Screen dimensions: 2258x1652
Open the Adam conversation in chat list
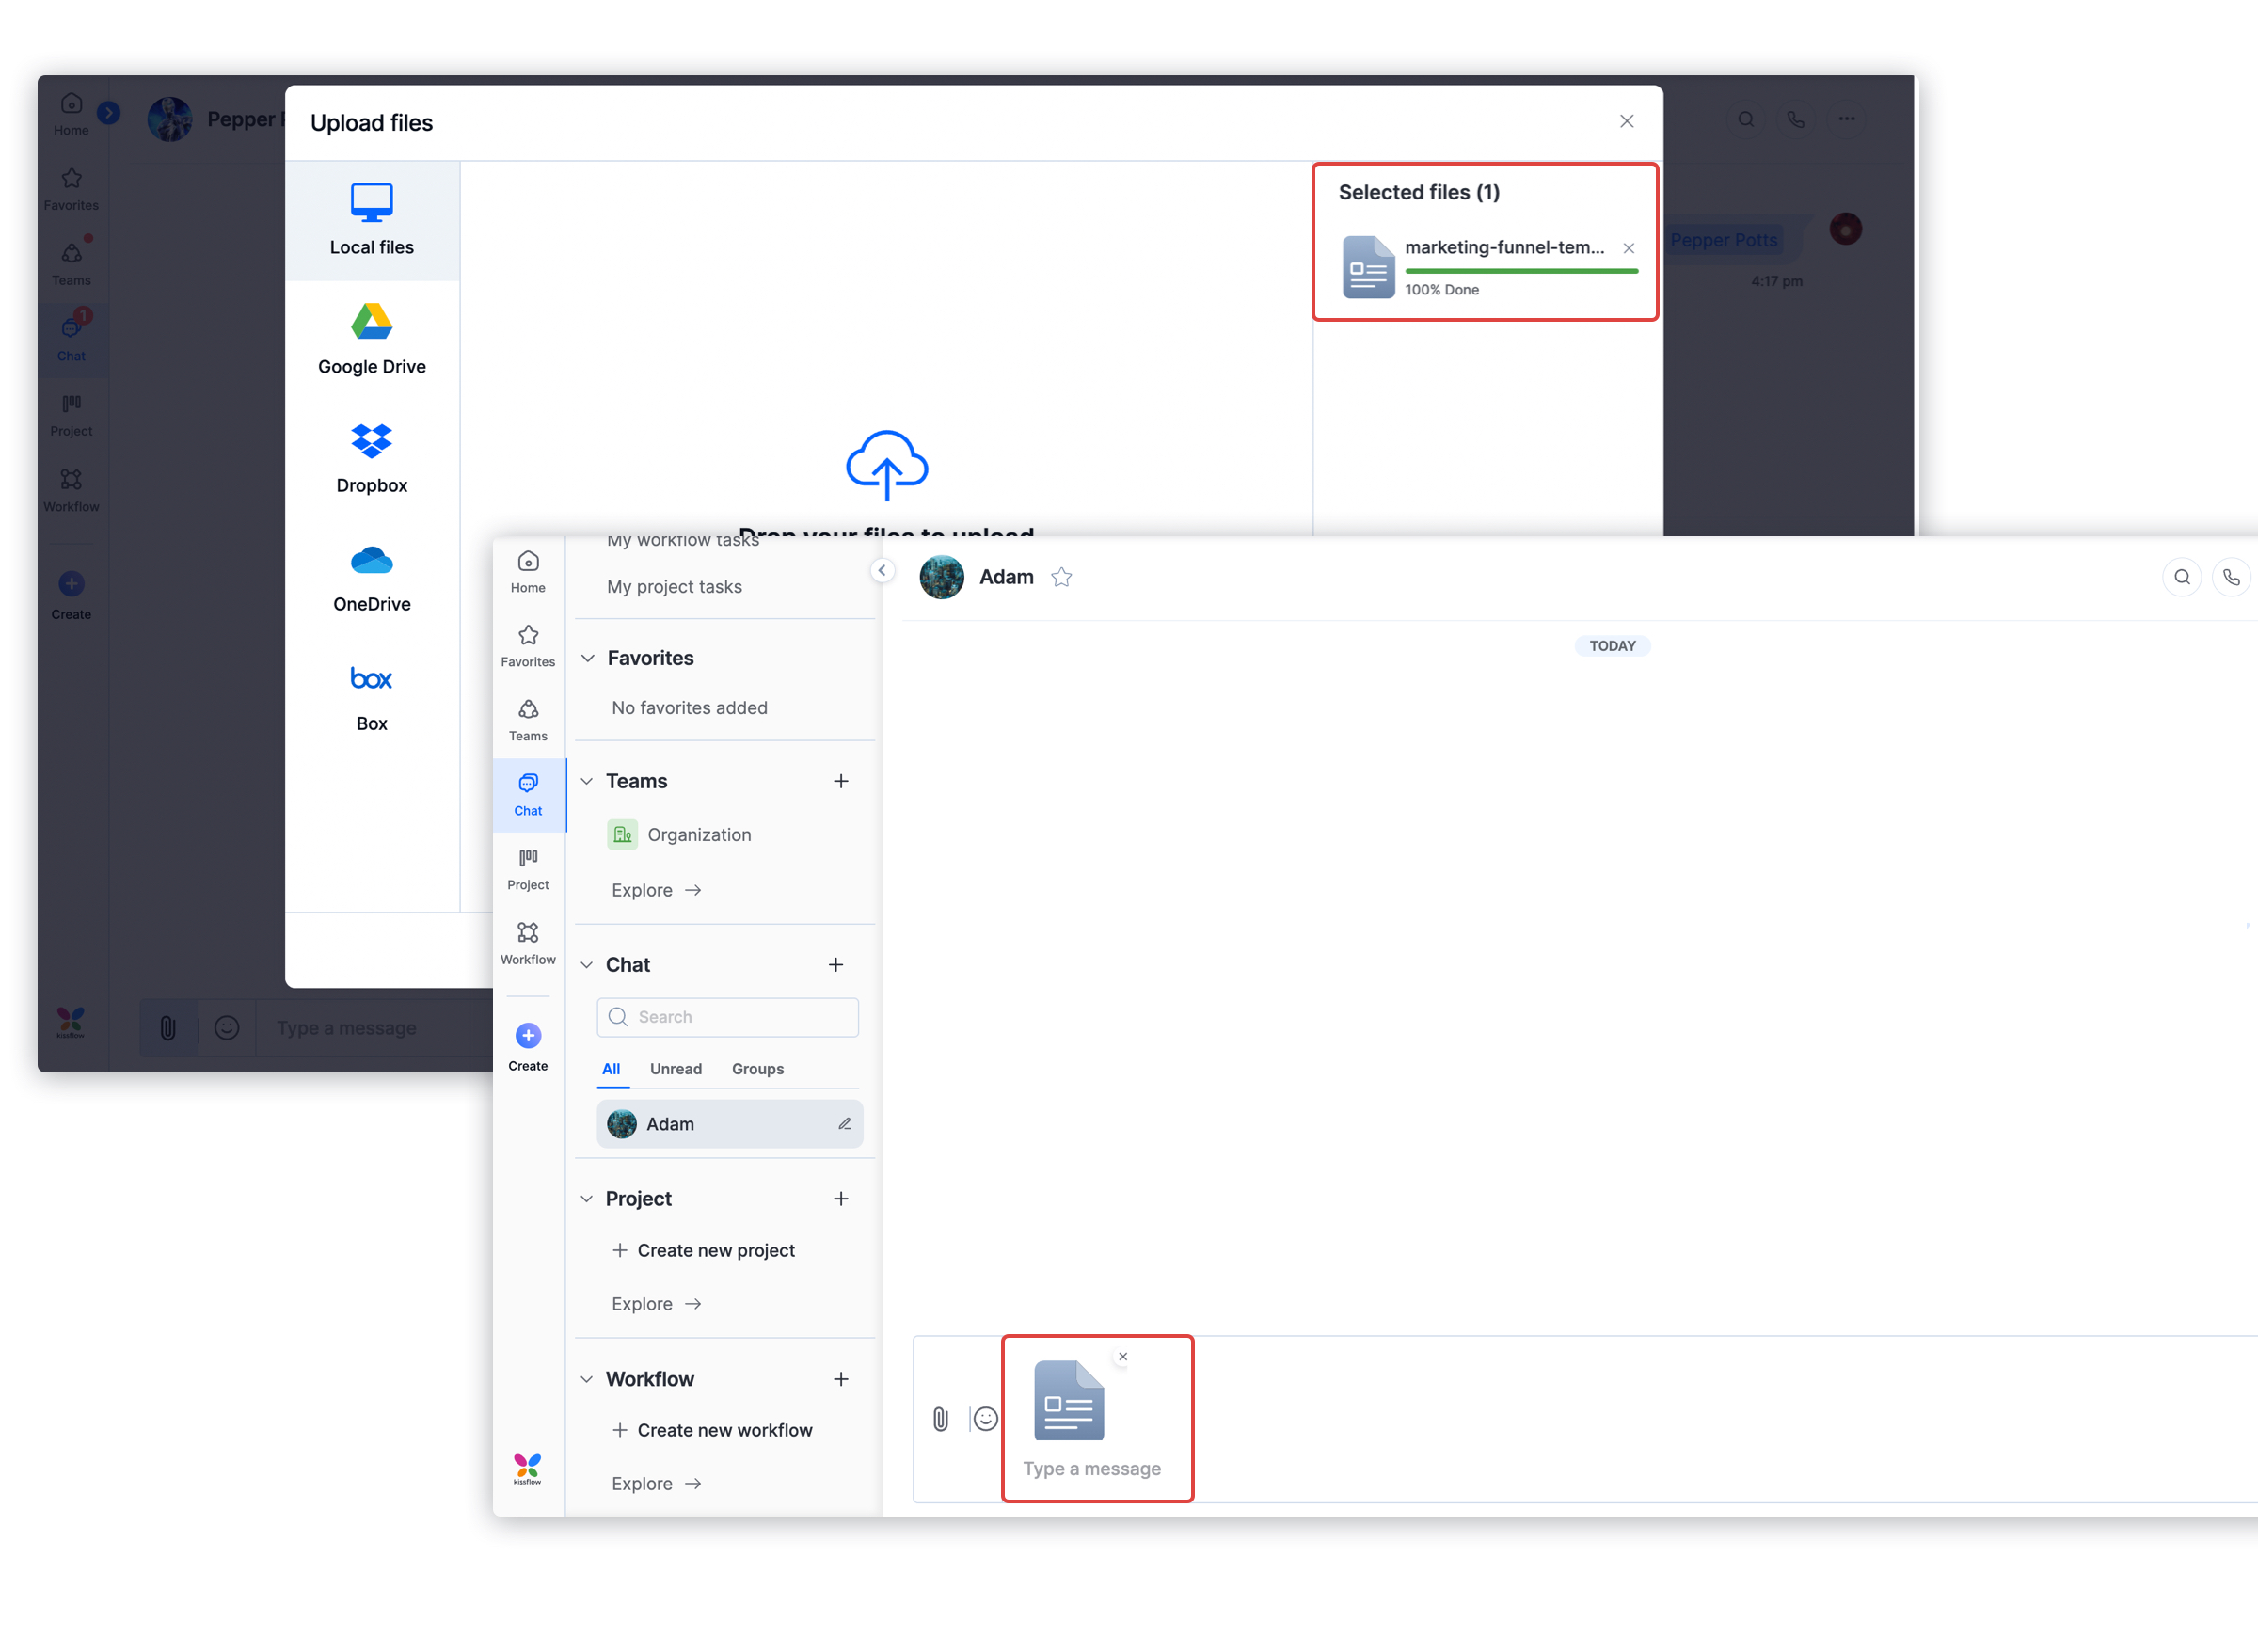pyautogui.click(x=729, y=1124)
